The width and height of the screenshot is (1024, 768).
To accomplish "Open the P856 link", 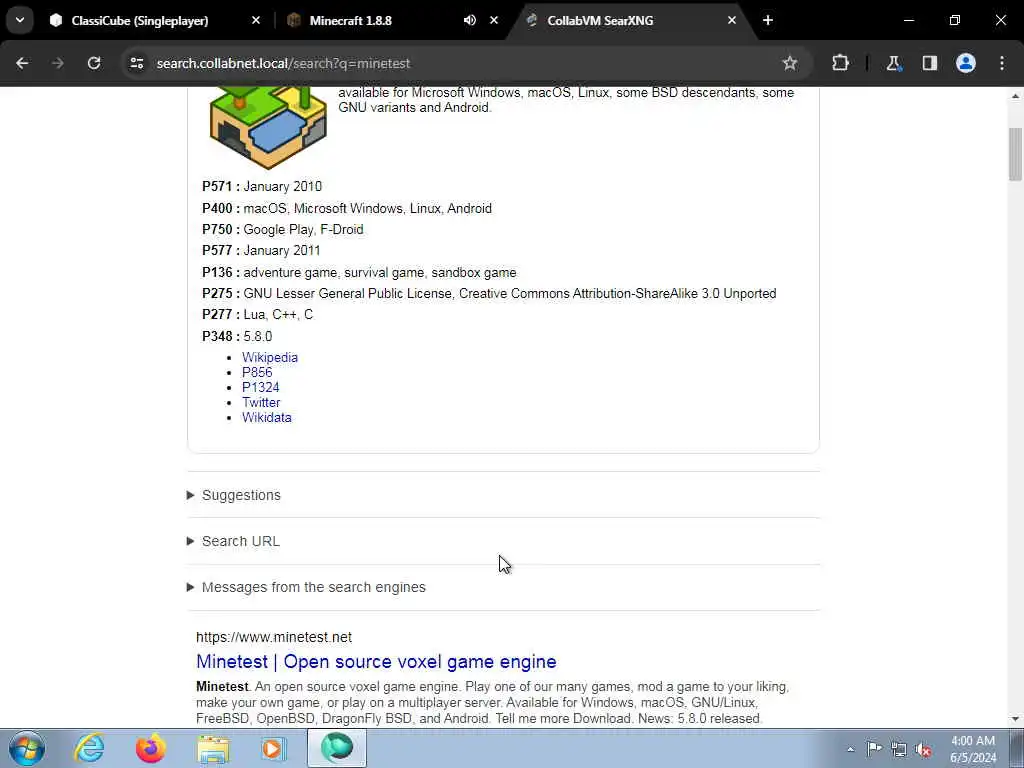I will pos(257,372).
